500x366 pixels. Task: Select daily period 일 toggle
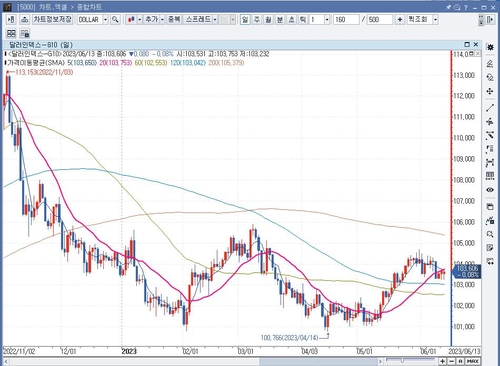pos(245,20)
